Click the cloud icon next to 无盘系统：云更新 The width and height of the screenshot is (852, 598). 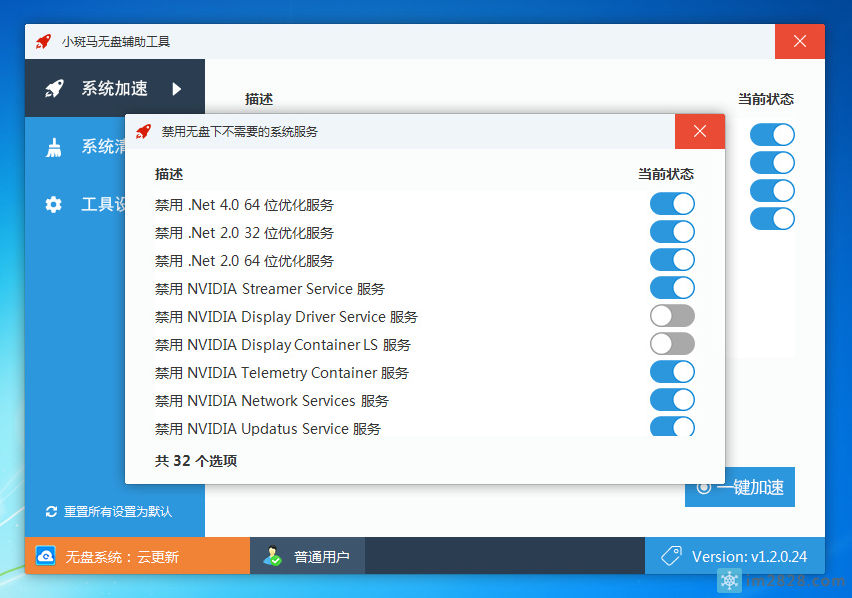pyautogui.click(x=44, y=555)
